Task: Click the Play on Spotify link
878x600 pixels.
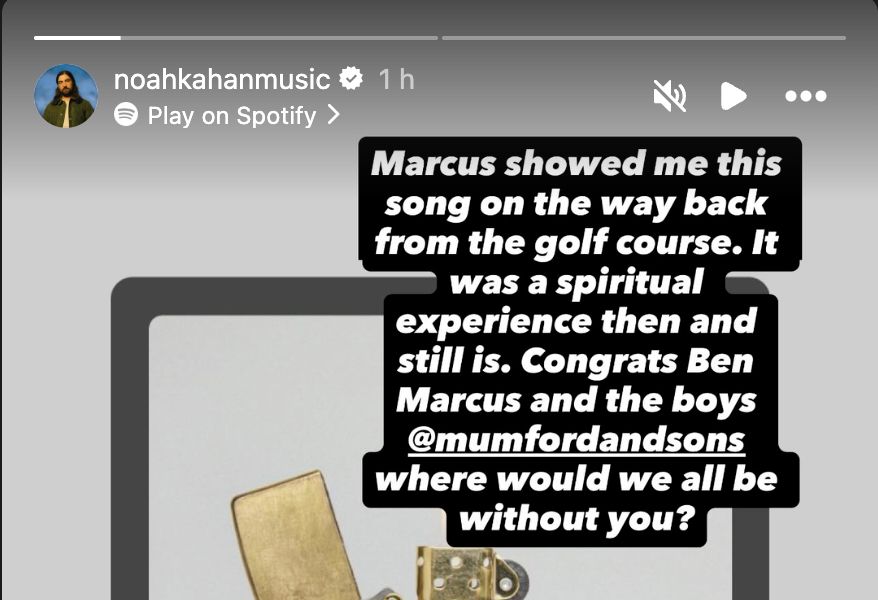Action: [x=232, y=115]
